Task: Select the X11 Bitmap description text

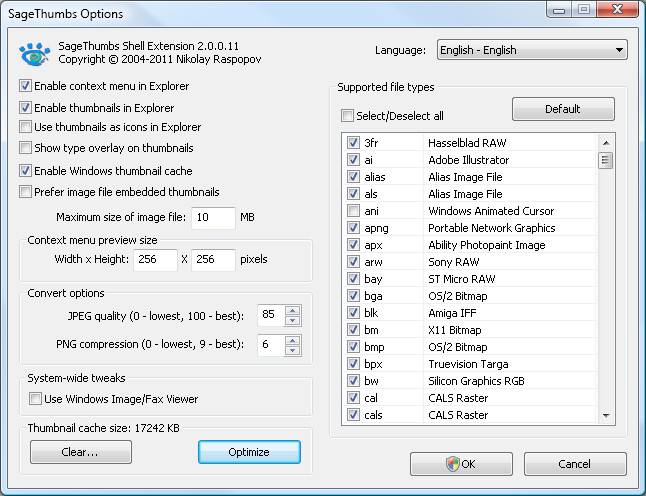Action: 454,330
